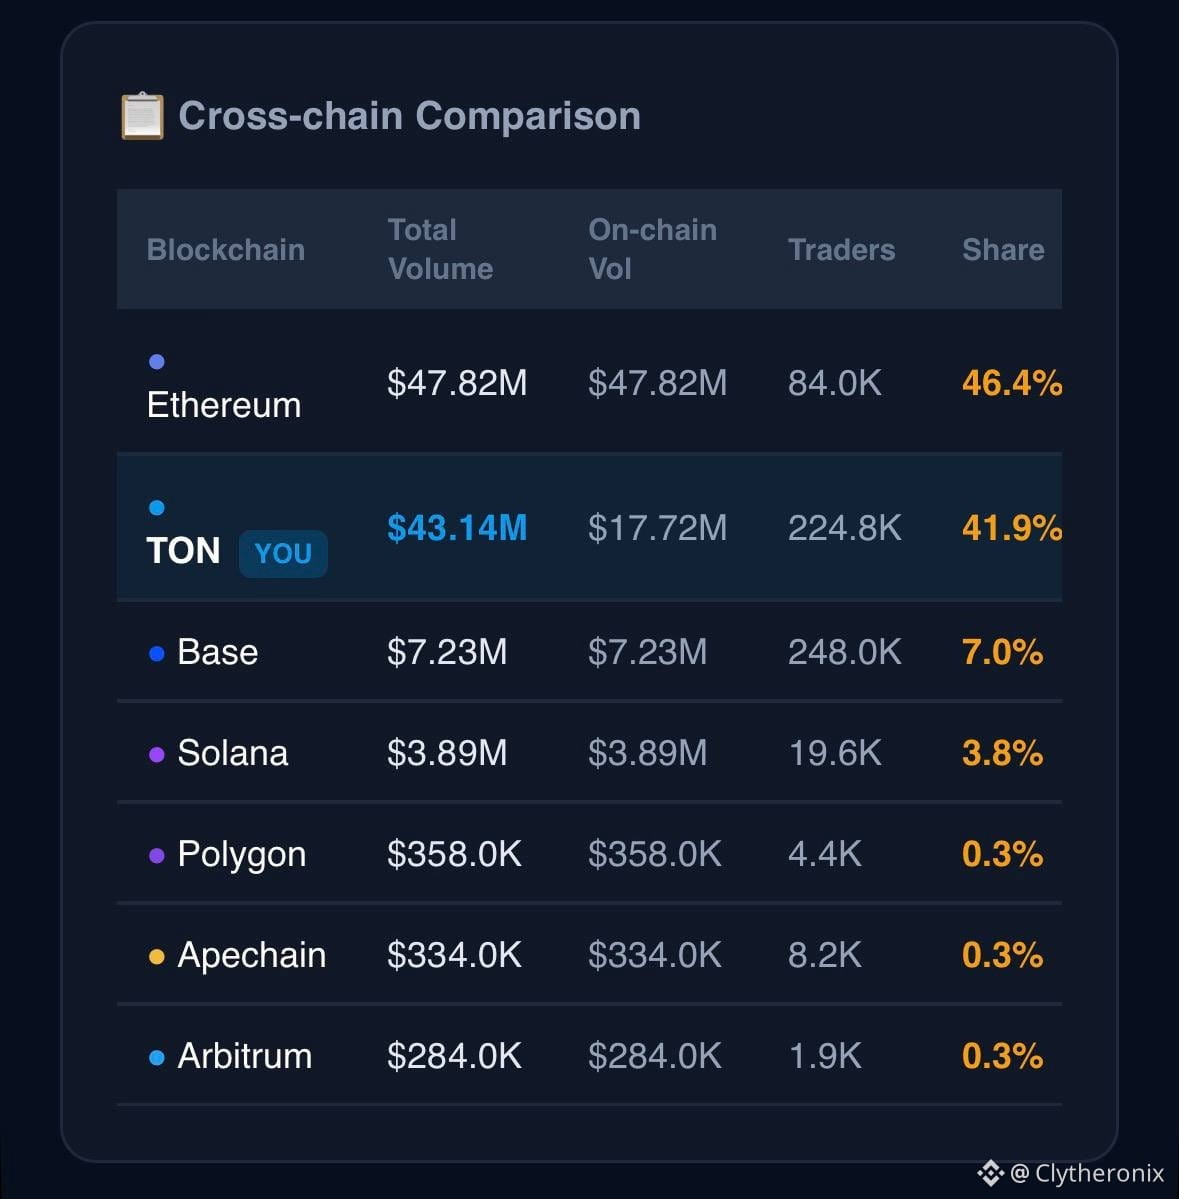Click the YOU badge next to TON

pos(283,554)
